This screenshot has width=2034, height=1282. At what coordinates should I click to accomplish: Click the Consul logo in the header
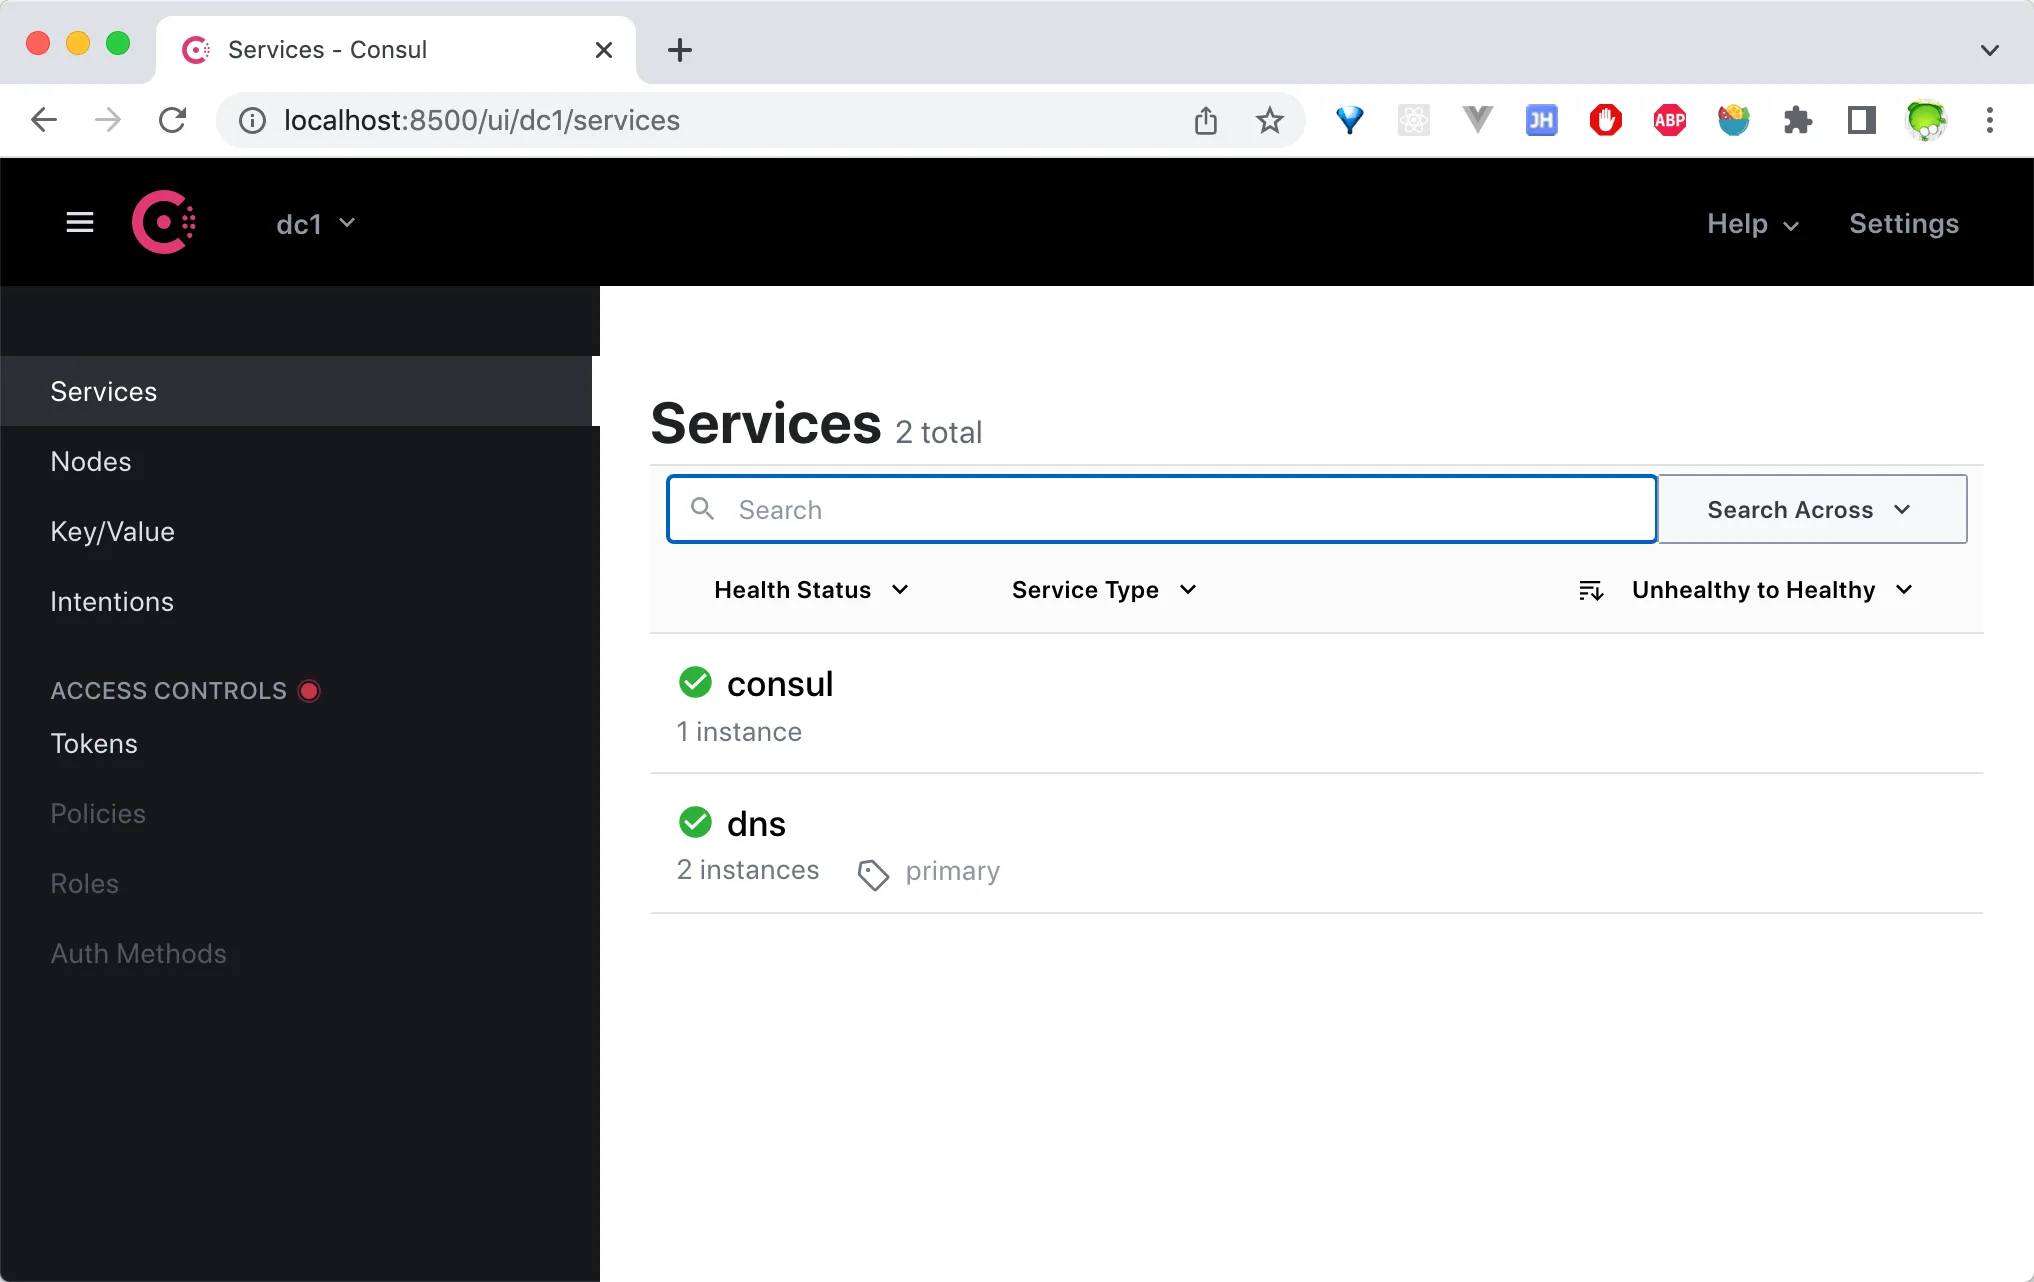pos(164,222)
